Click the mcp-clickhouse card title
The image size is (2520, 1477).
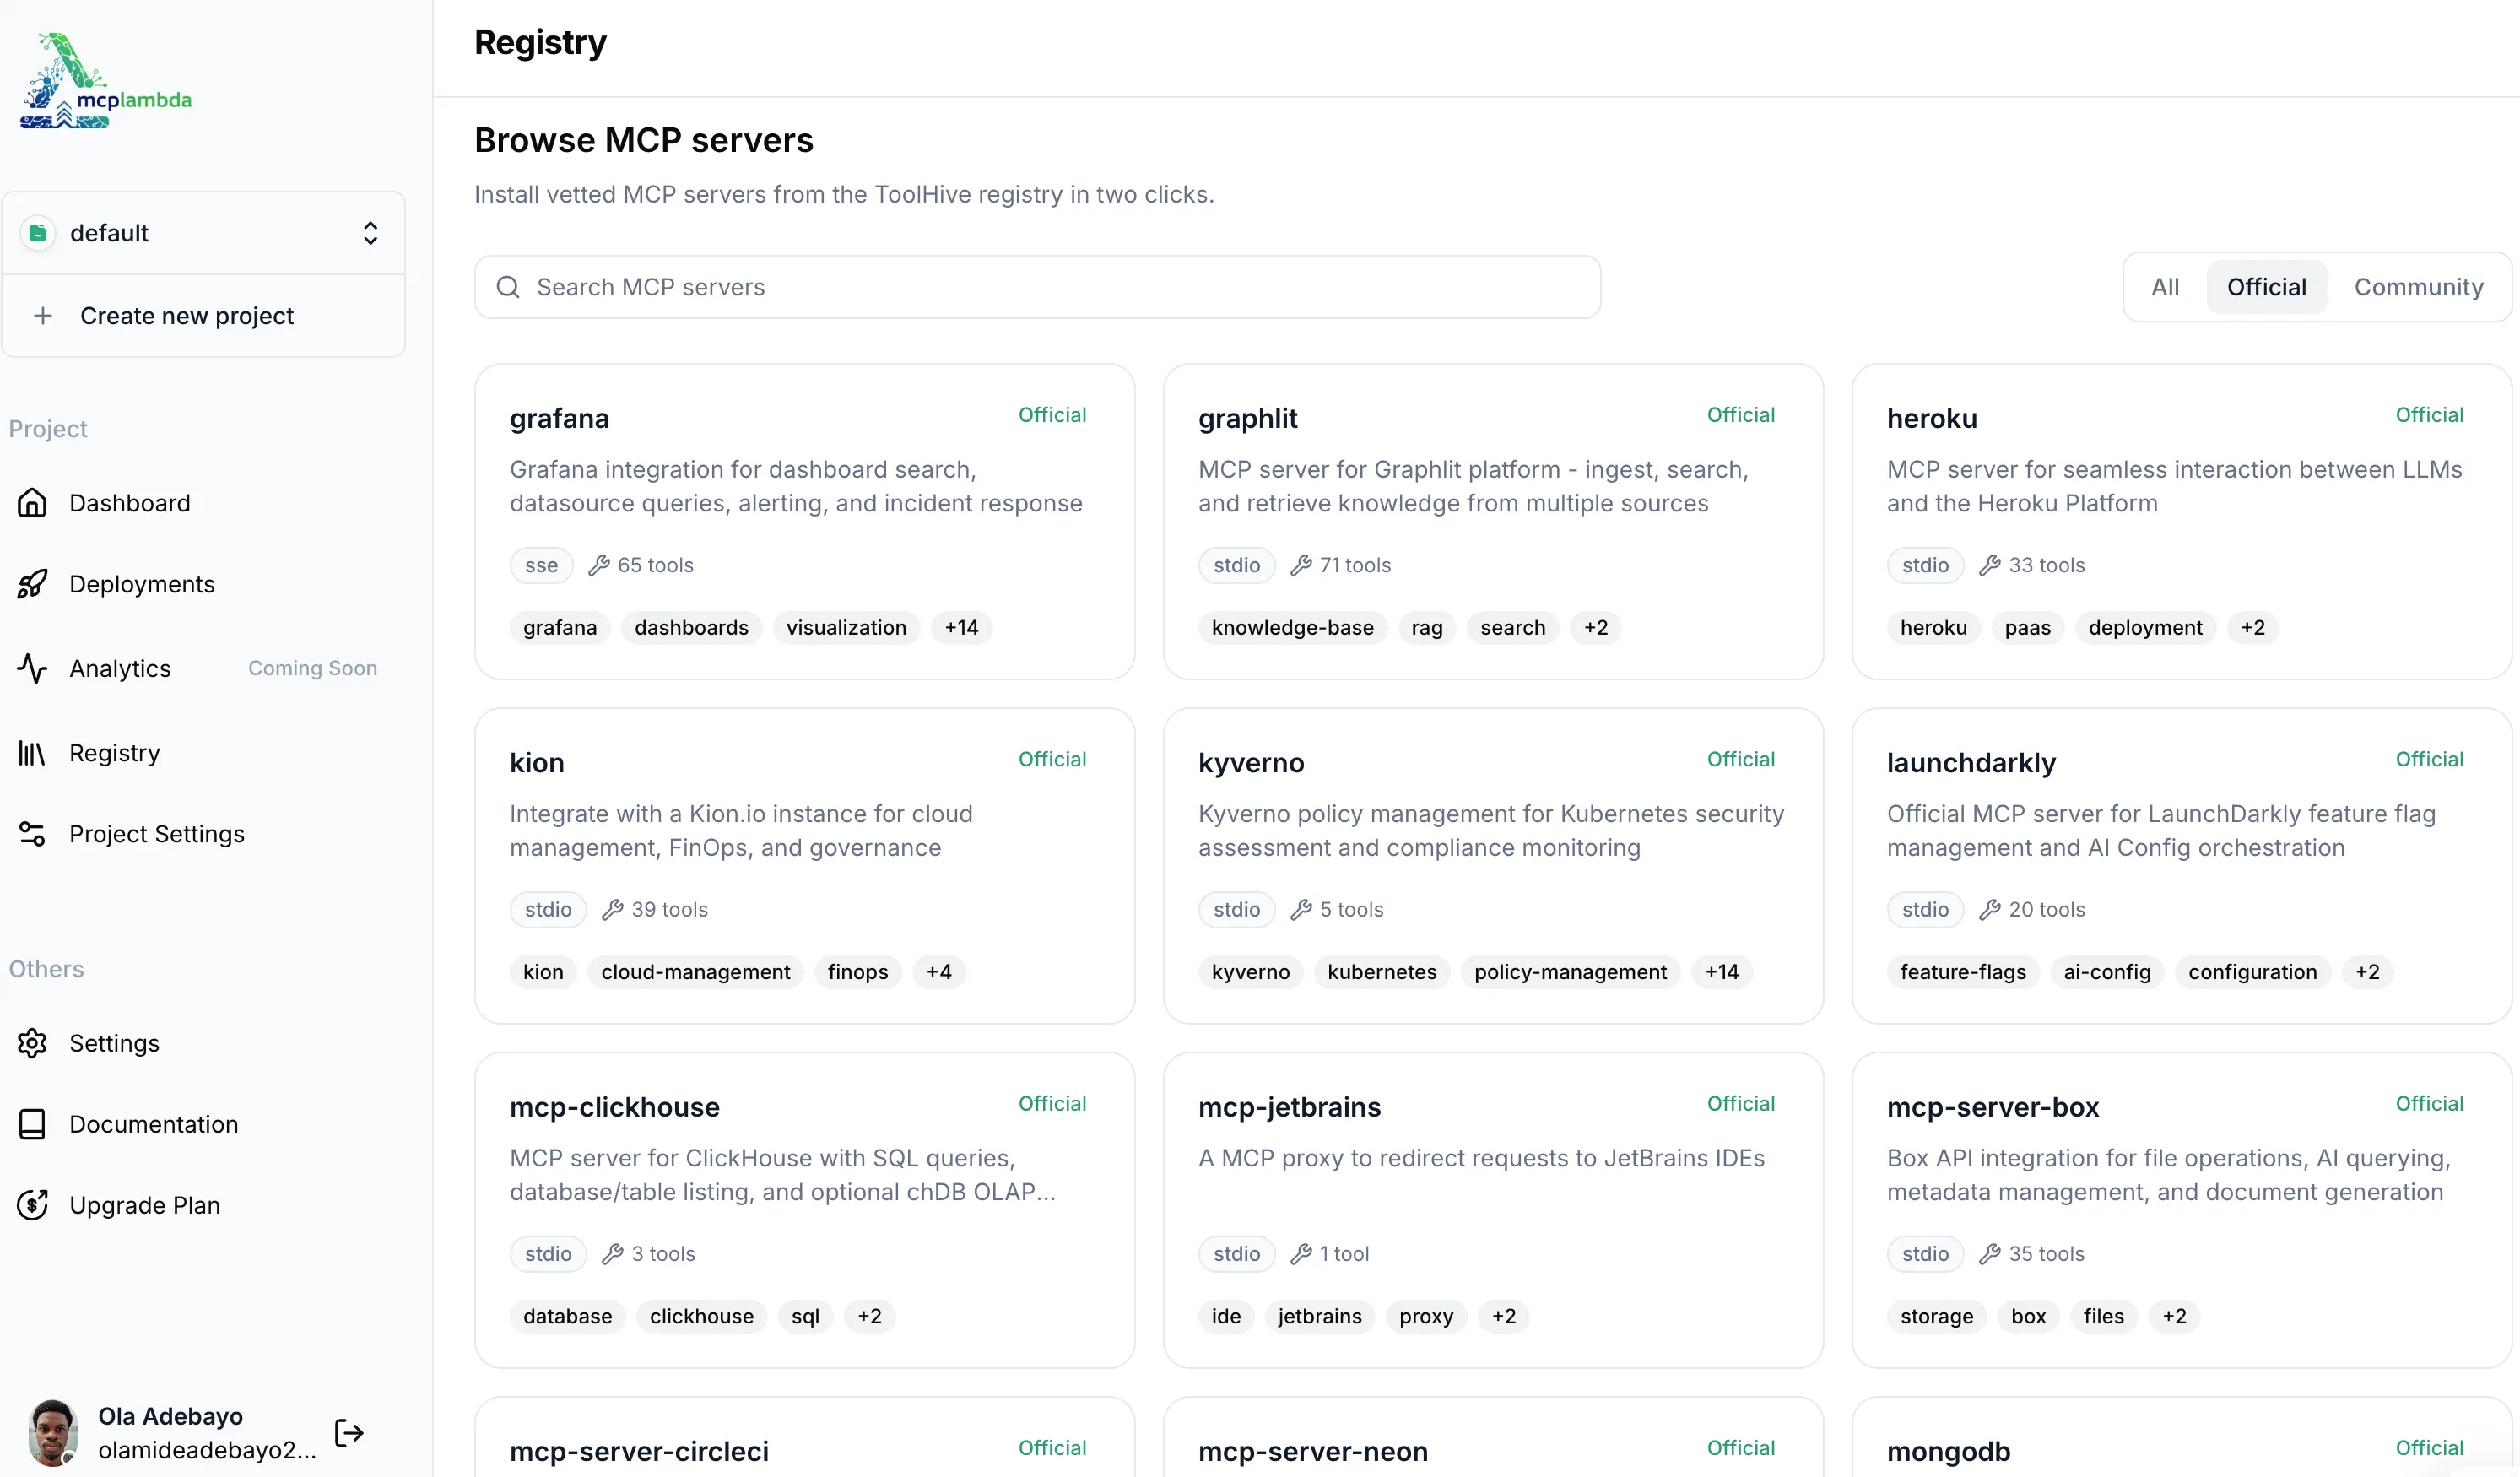click(614, 1107)
